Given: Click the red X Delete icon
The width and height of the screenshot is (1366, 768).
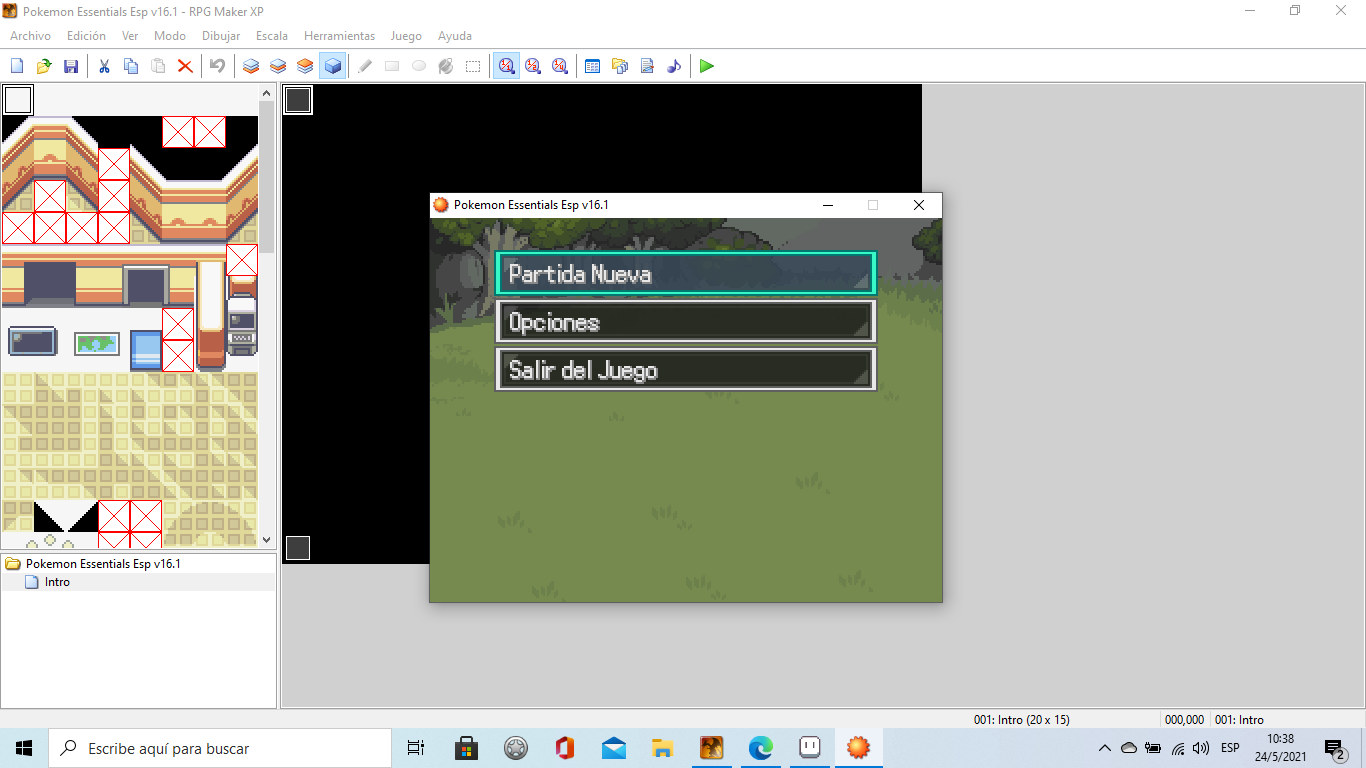Looking at the screenshot, I should pyautogui.click(x=185, y=66).
